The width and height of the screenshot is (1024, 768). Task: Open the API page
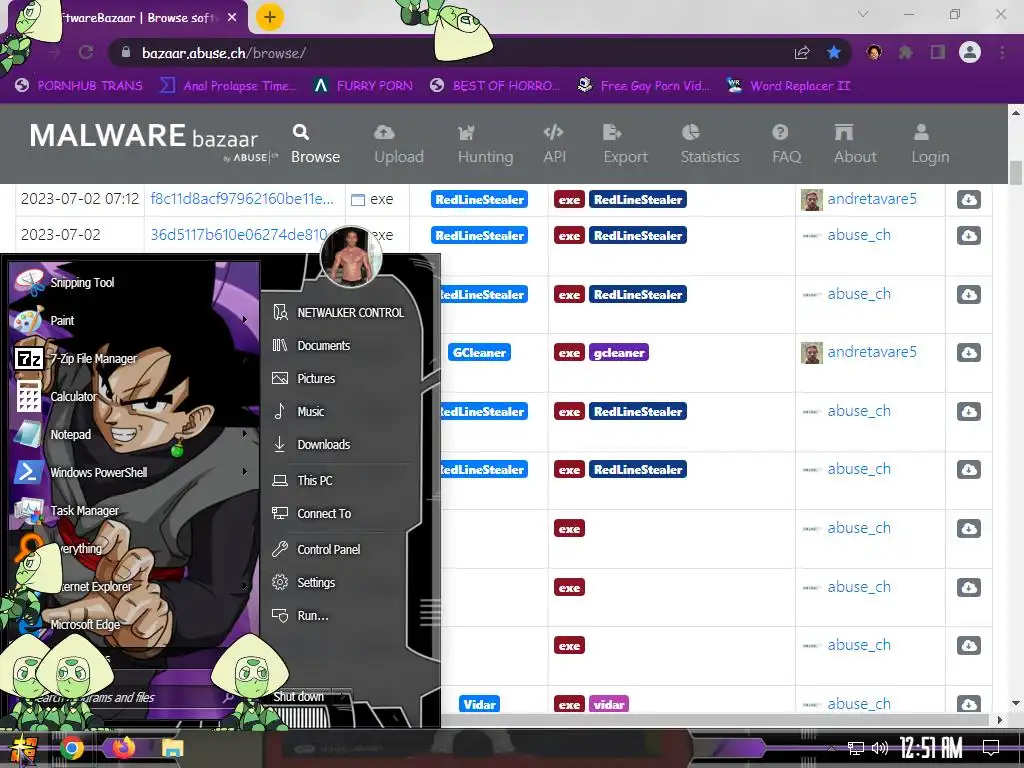(x=554, y=144)
